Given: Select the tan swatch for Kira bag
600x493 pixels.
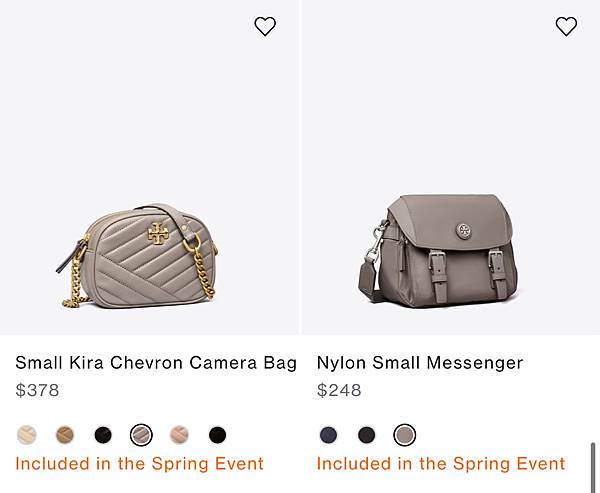Looking at the screenshot, I should pyautogui.click(x=65, y=435).
